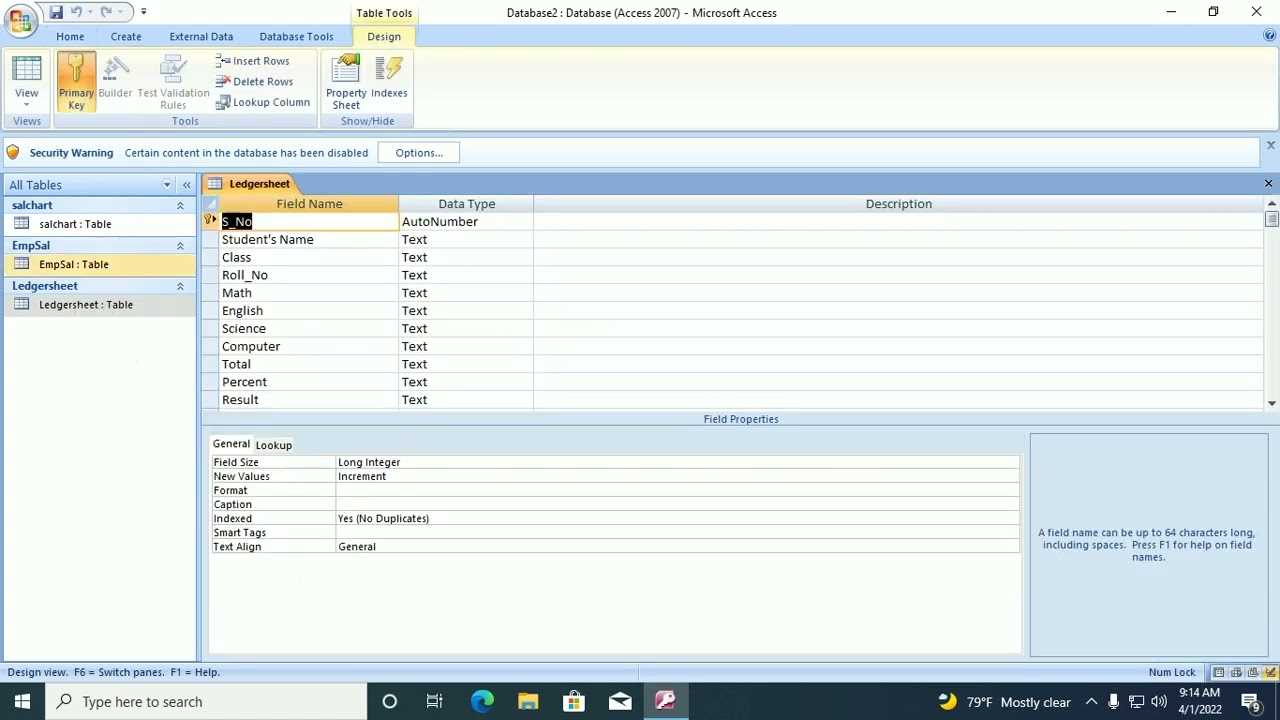Select salchart : Table item
This screenshot has width=1280, height=720.
pyautogui.click(x=100, y=224)
